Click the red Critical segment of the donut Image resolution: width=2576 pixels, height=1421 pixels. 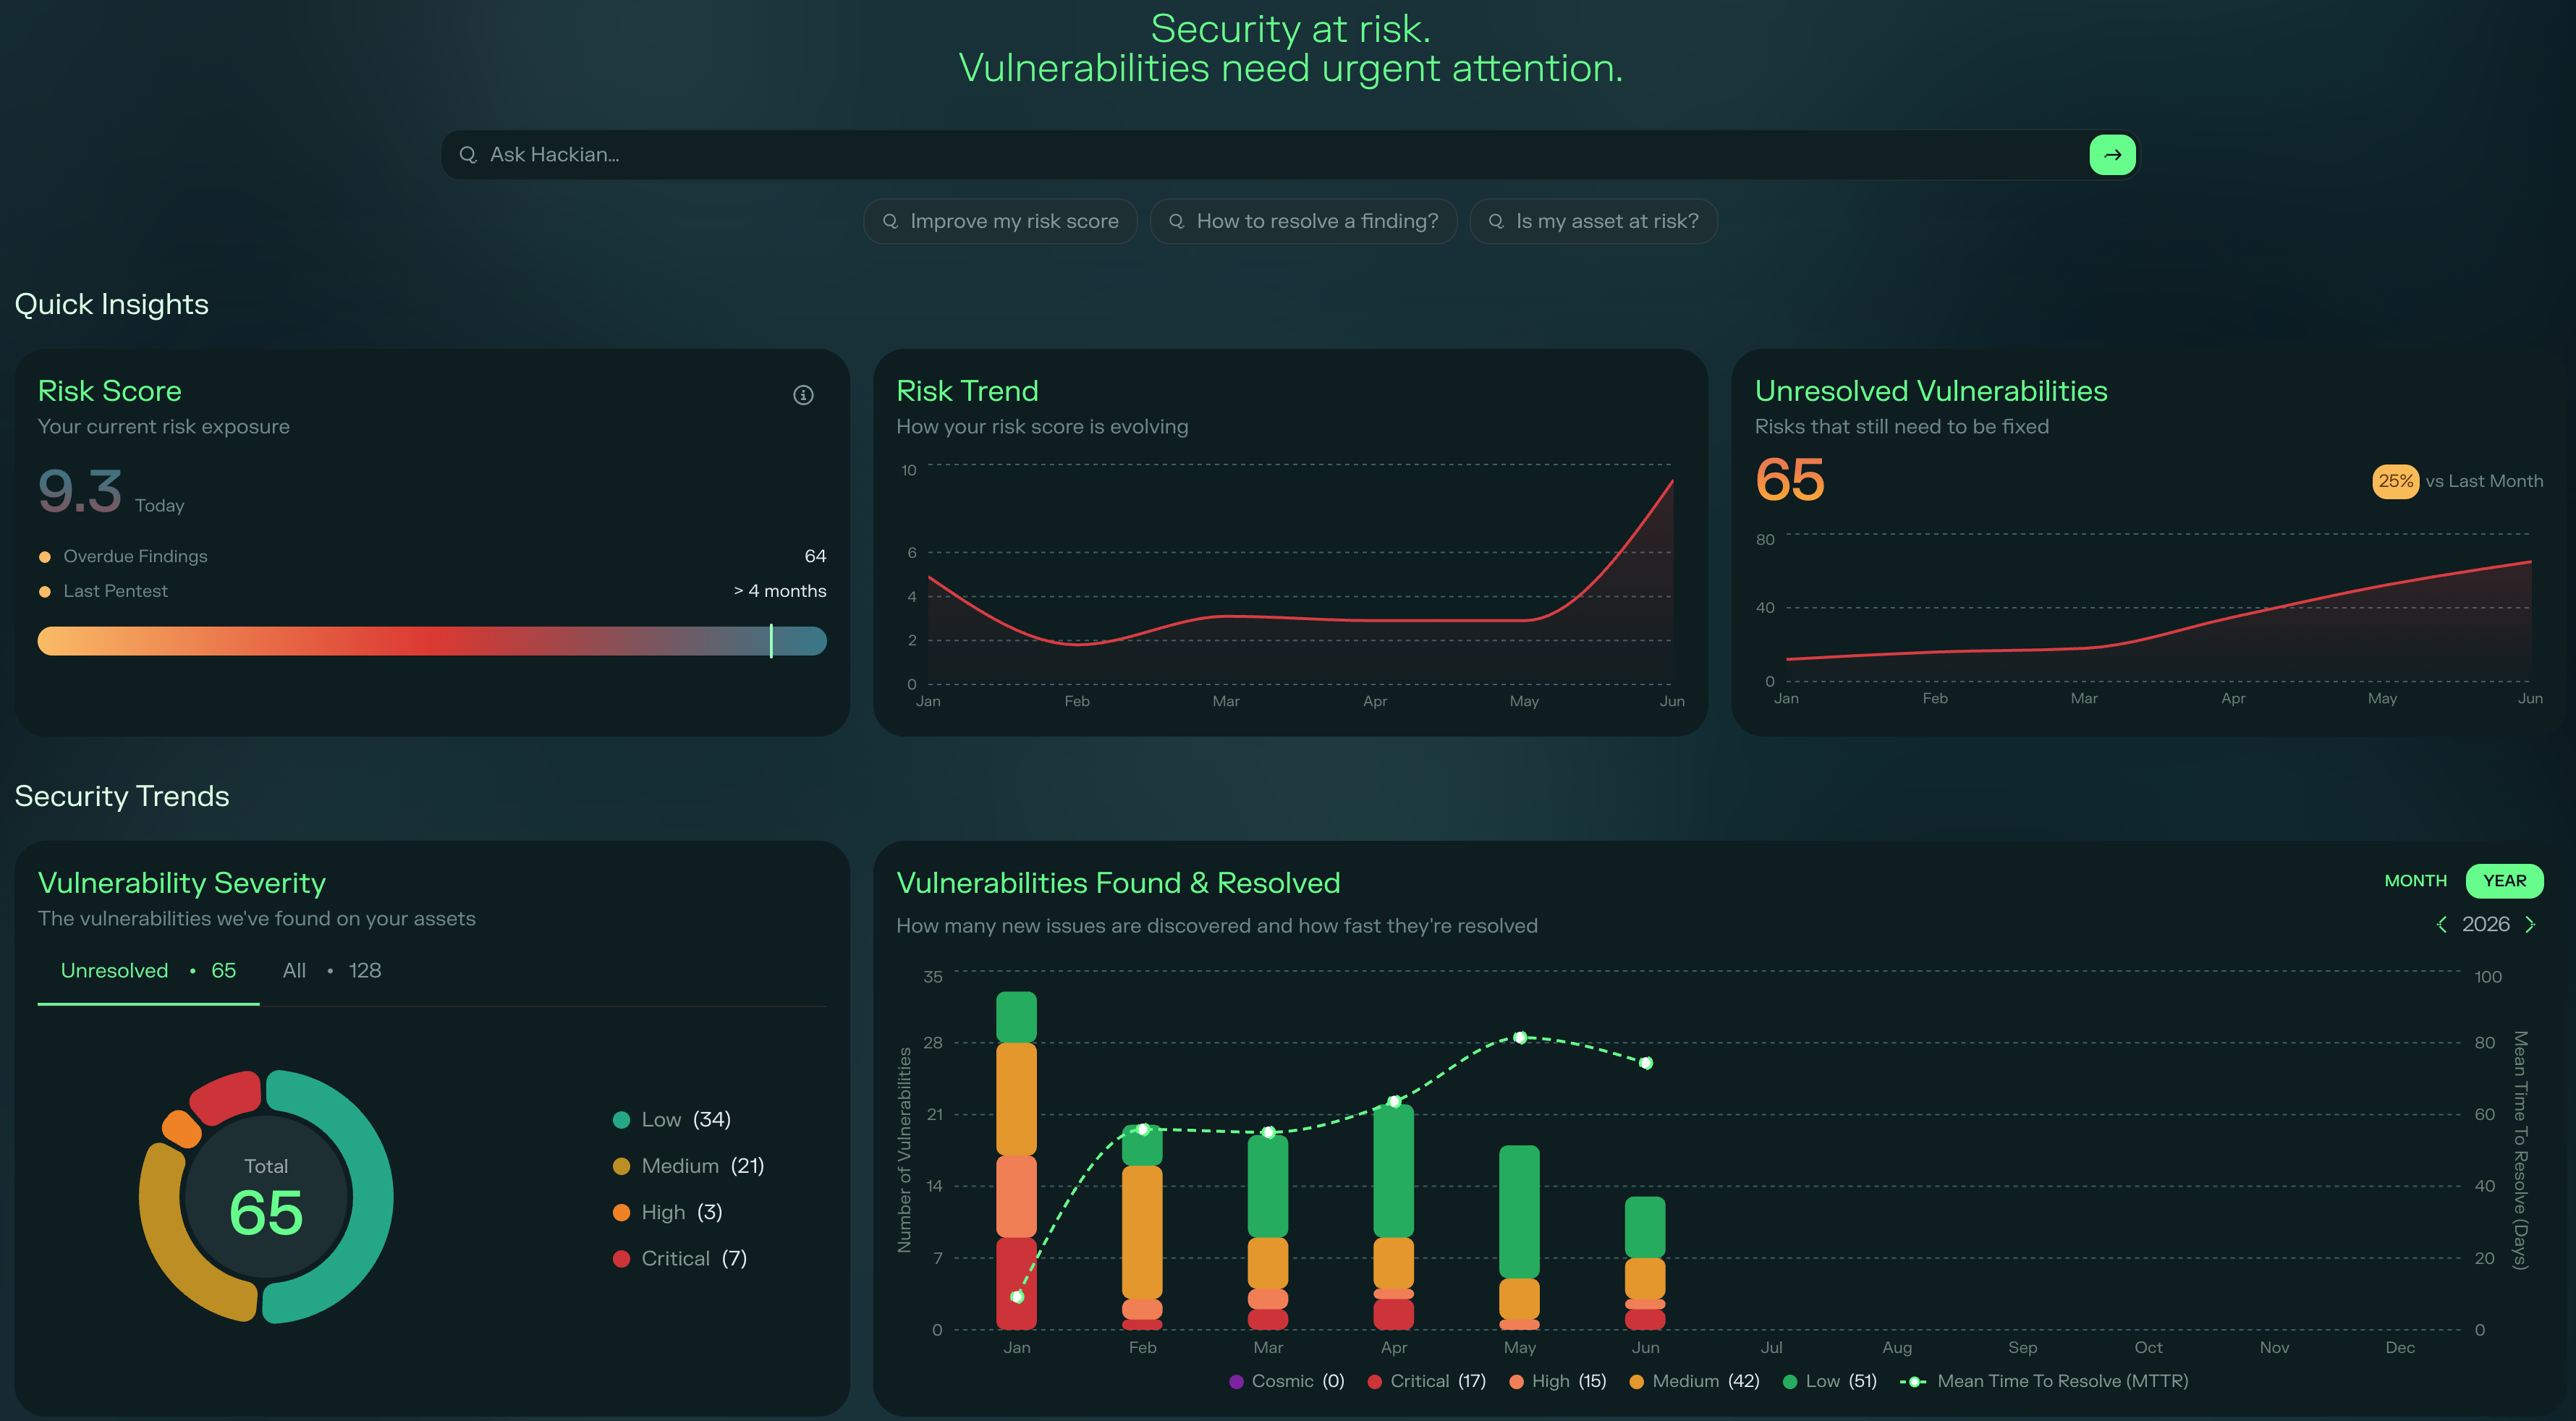226,1097
